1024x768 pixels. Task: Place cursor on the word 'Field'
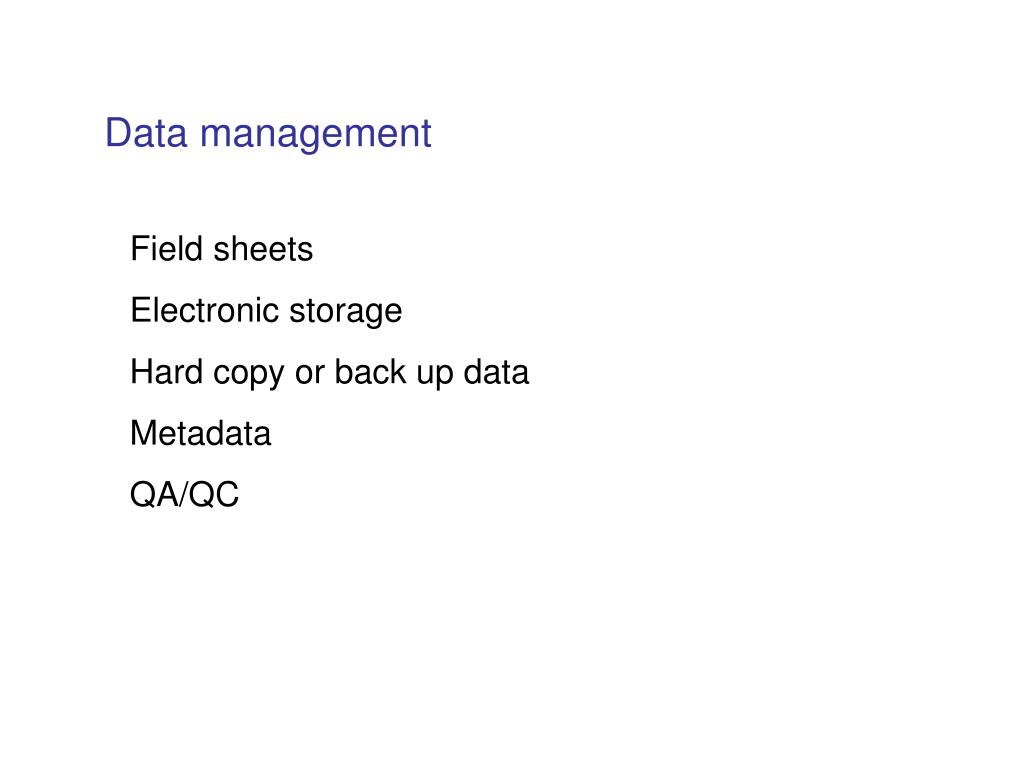point(167,249)
